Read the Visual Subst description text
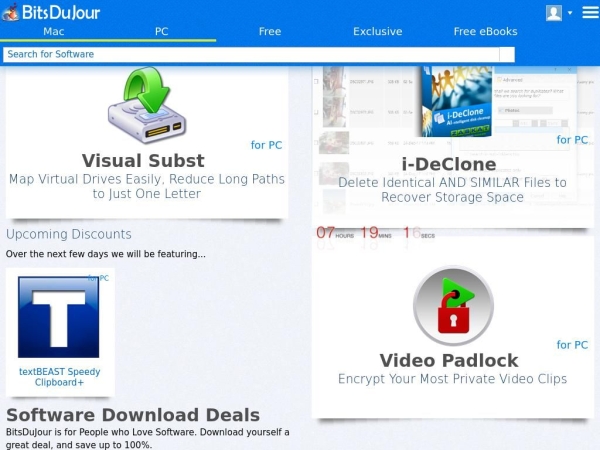Image resolution: width=600 pixels, height=450 pixels. pyautogui.click(x=147, y=186)
